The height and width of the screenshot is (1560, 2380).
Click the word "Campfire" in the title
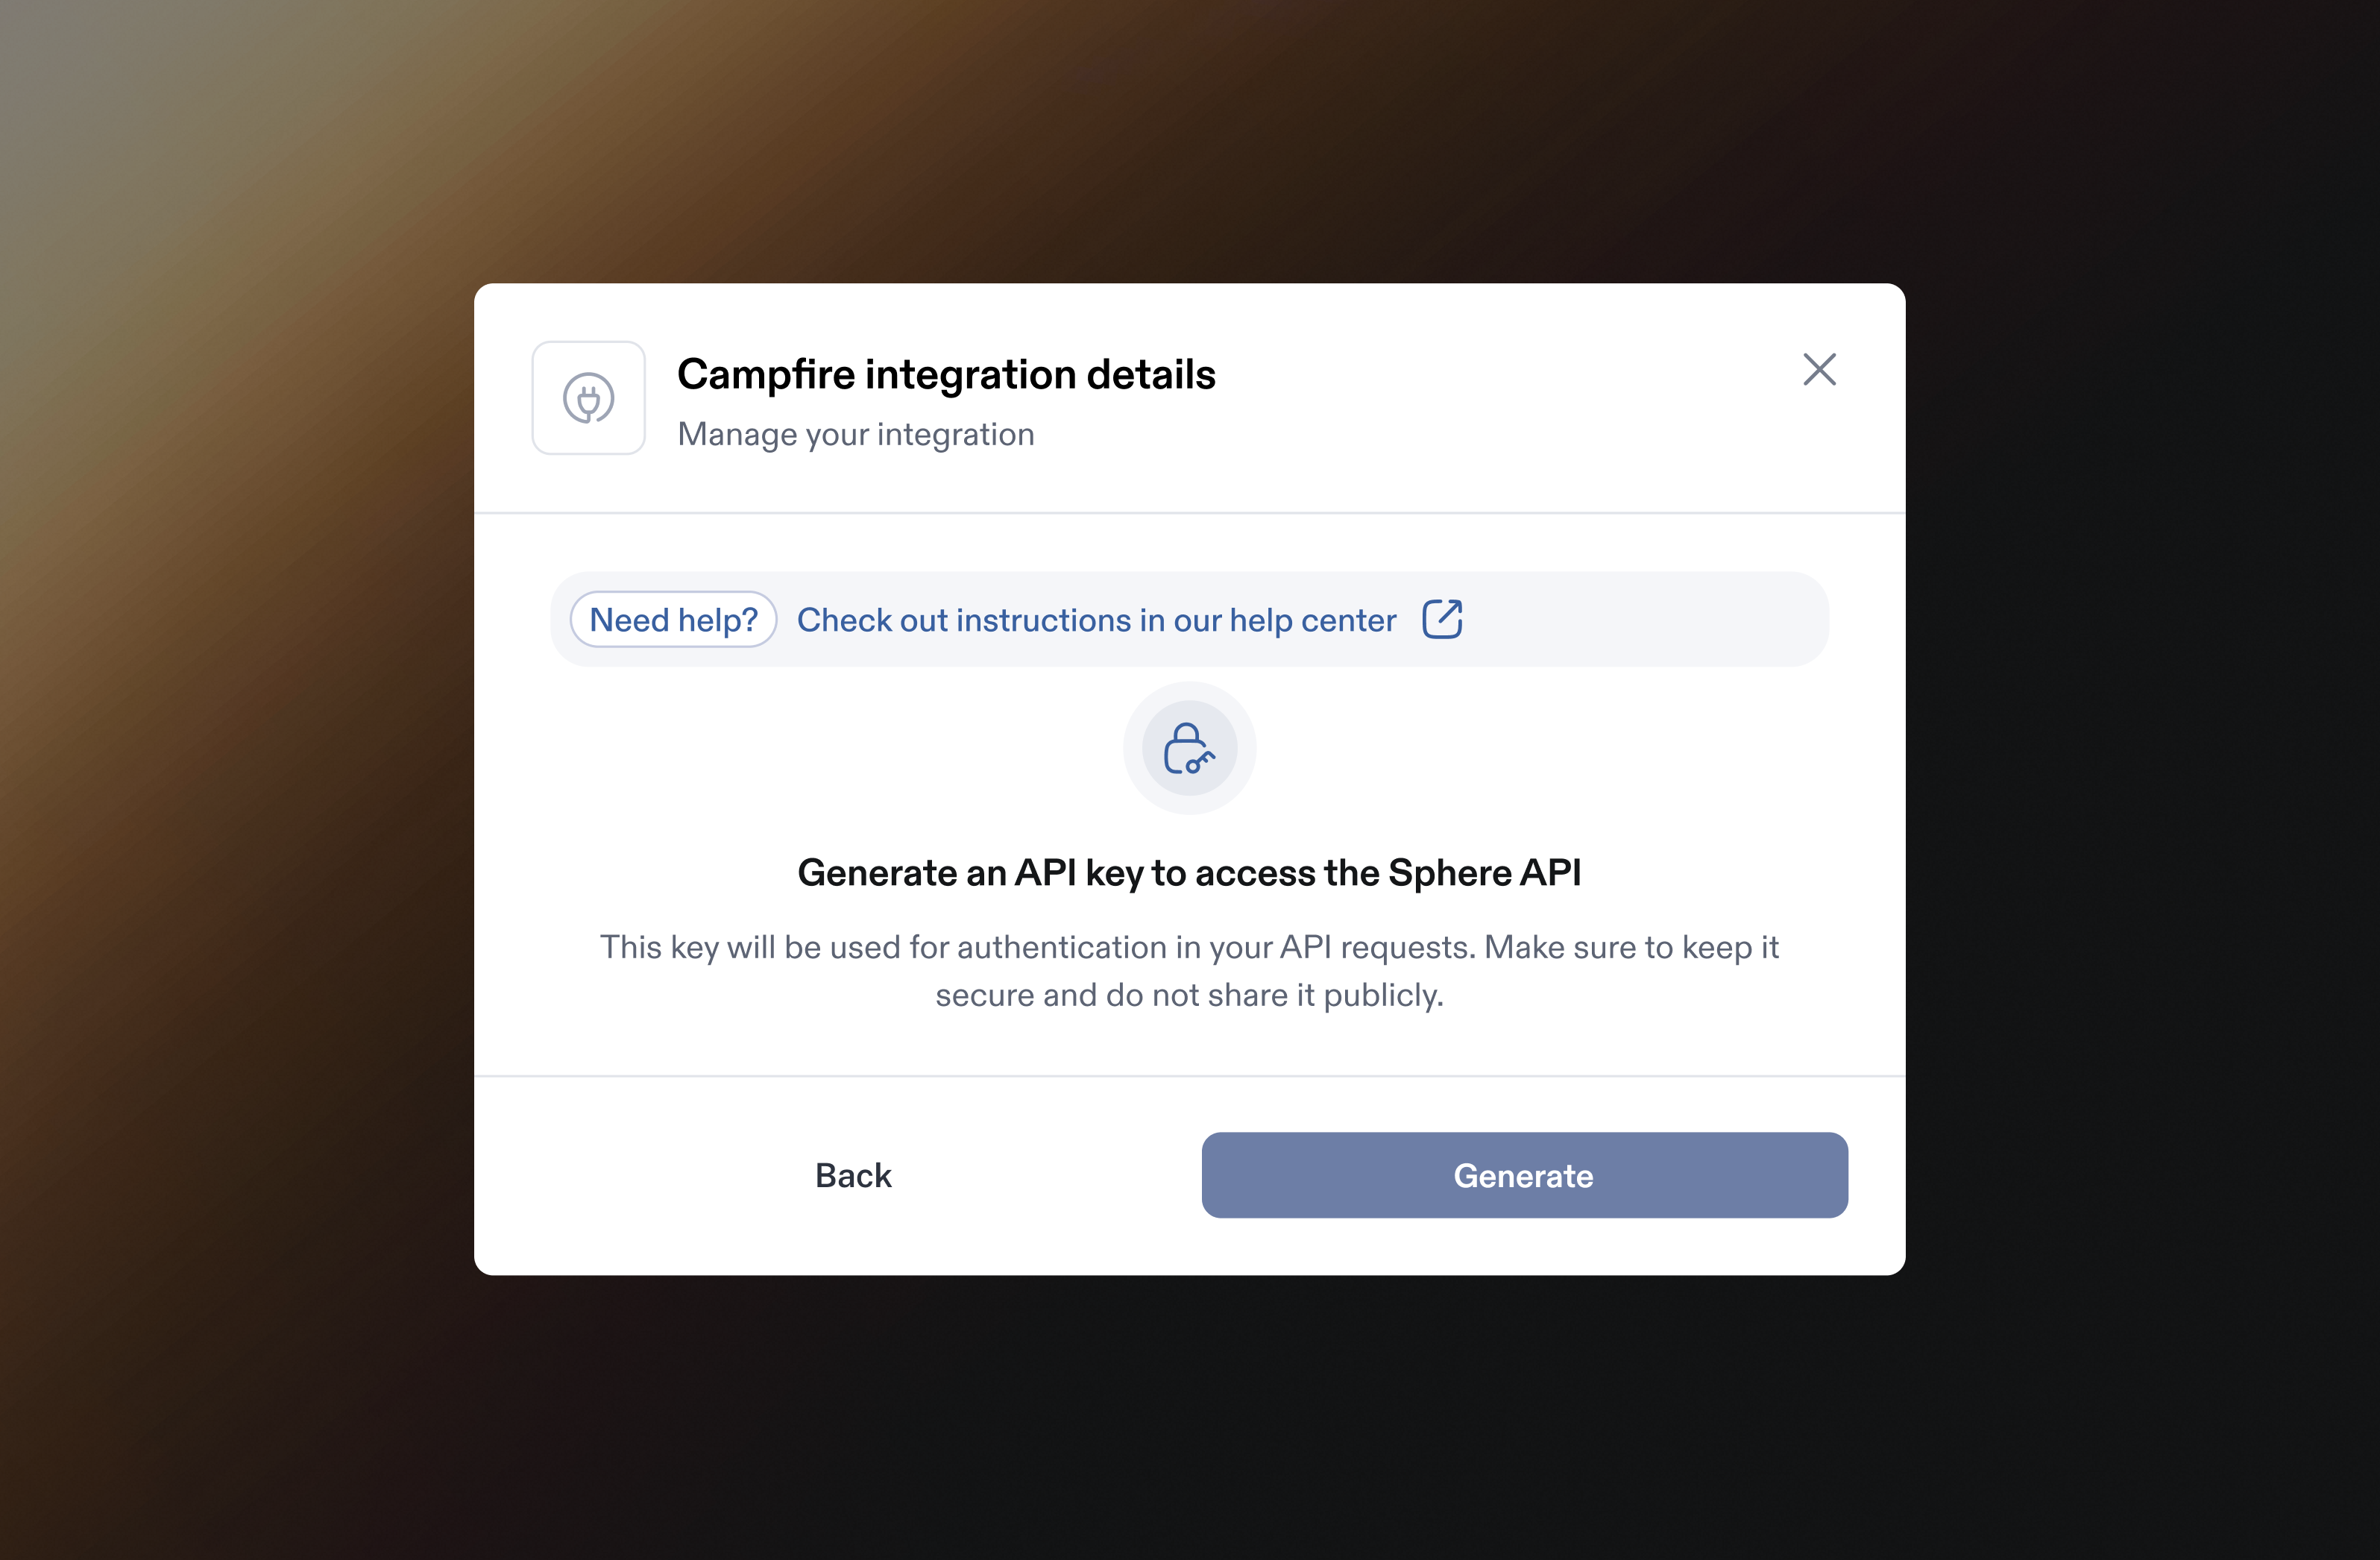coord(766,375)
